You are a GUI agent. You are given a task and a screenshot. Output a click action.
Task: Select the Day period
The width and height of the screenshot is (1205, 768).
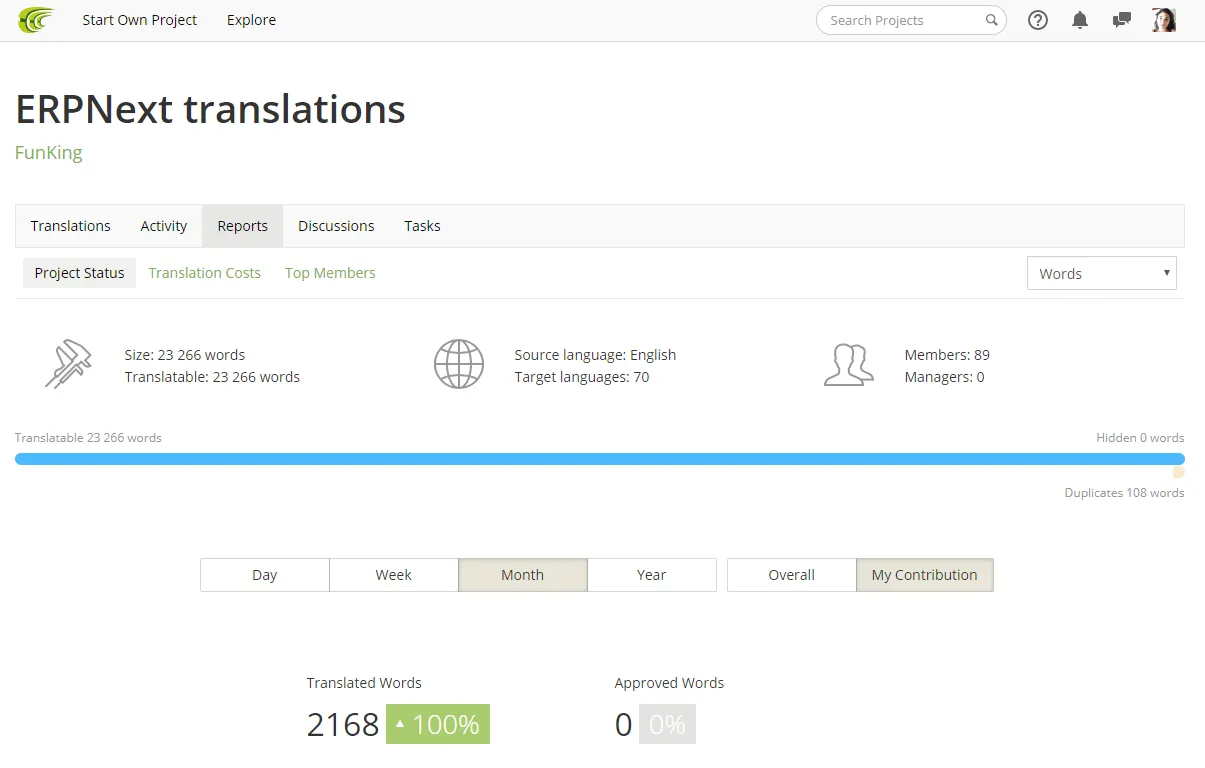[265, 575]
